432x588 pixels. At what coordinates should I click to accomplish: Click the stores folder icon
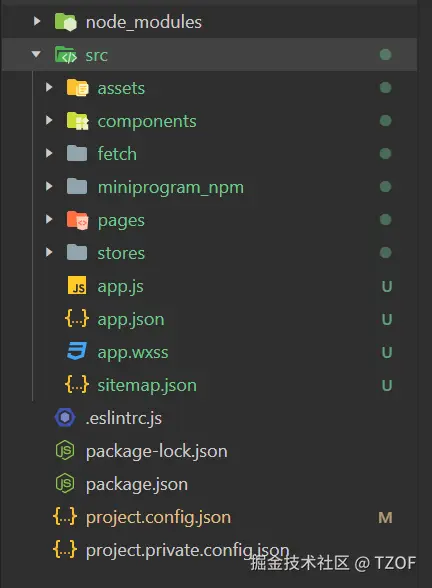coord(77,252)
